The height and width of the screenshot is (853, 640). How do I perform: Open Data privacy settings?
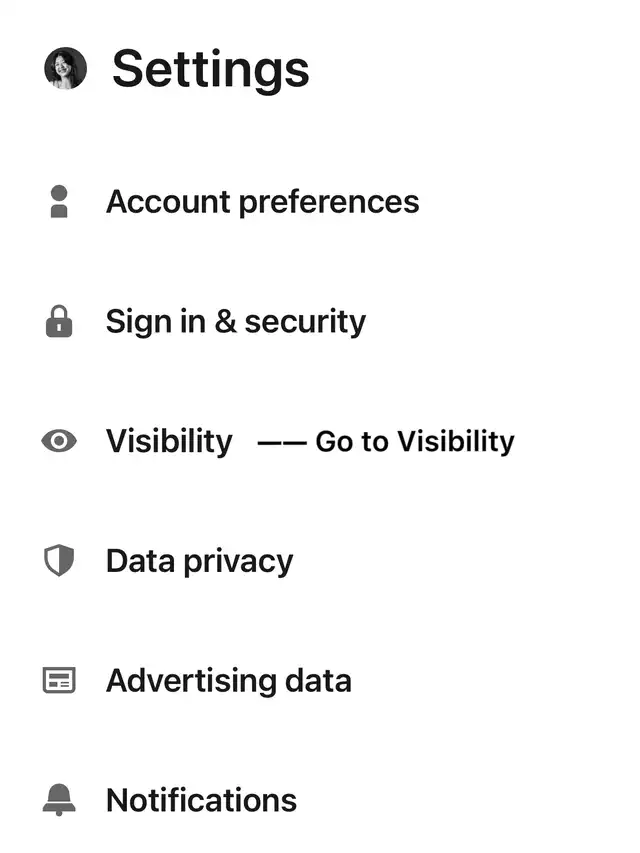200,561
